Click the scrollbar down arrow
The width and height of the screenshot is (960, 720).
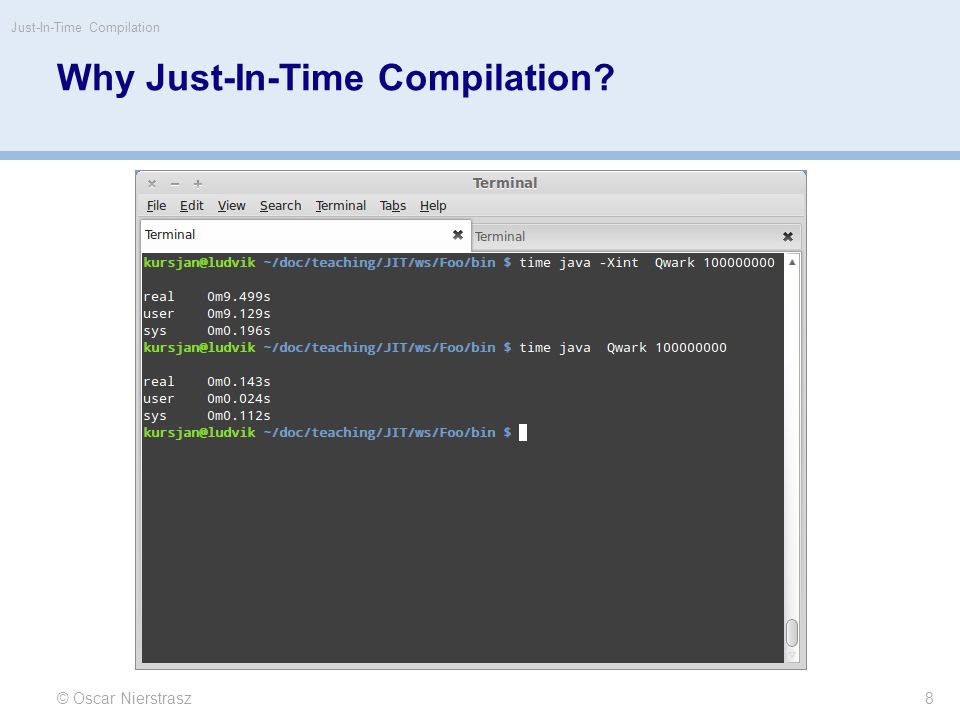pos(792,655)
